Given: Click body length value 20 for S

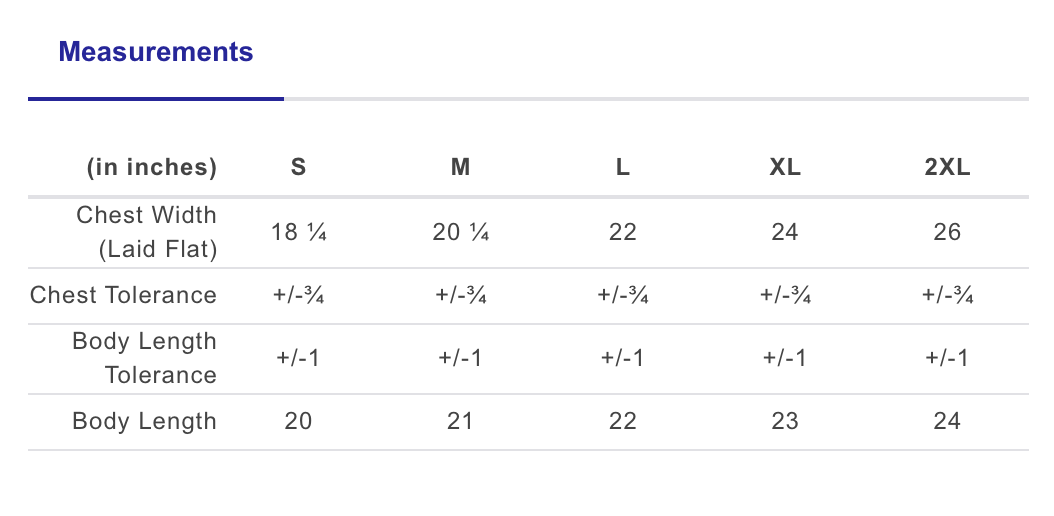Looking at the screenshot, I should pyautogui.click(x=298, y=421).
